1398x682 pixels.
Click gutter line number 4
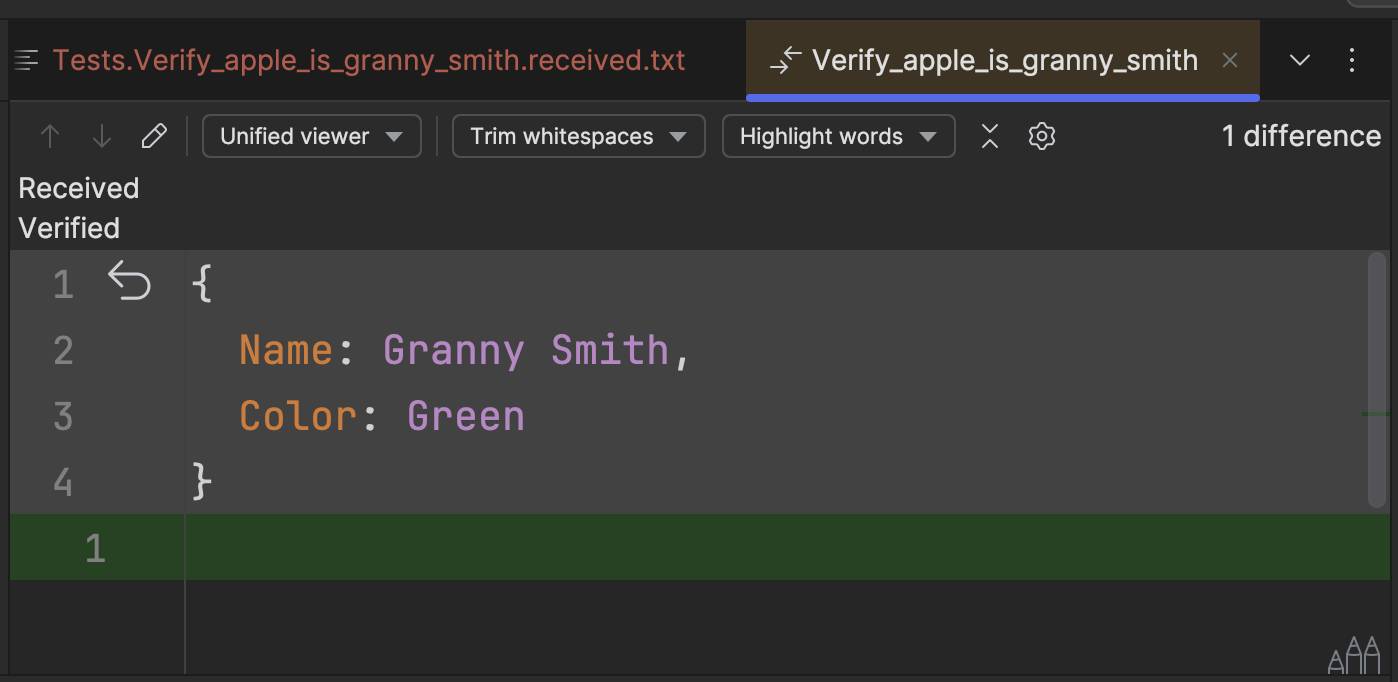click(x=63, y=482)
